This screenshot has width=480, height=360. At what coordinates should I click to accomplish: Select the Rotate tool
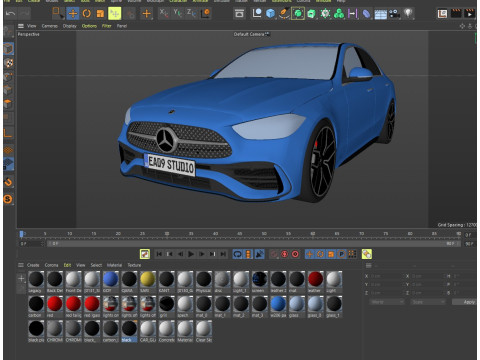[x=87, y=14]
